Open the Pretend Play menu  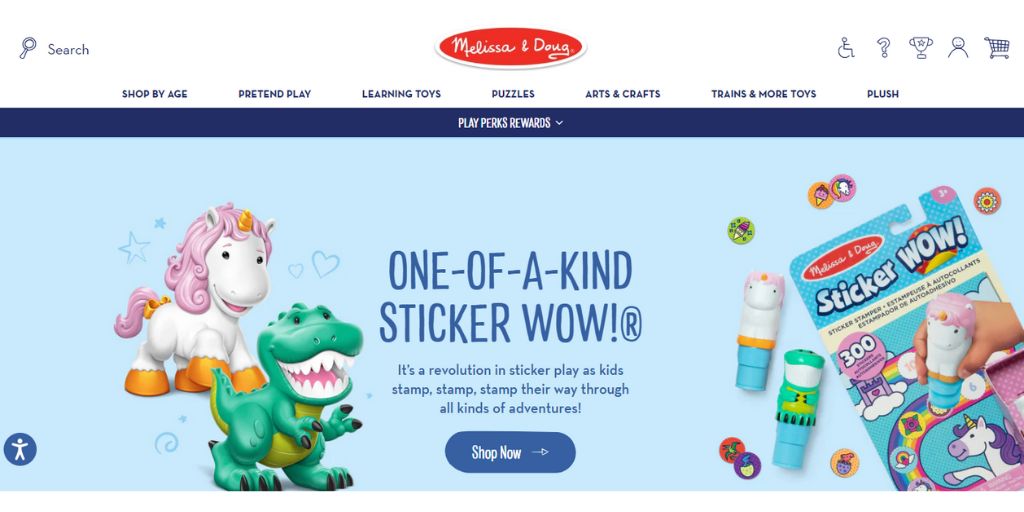(274, 94)
